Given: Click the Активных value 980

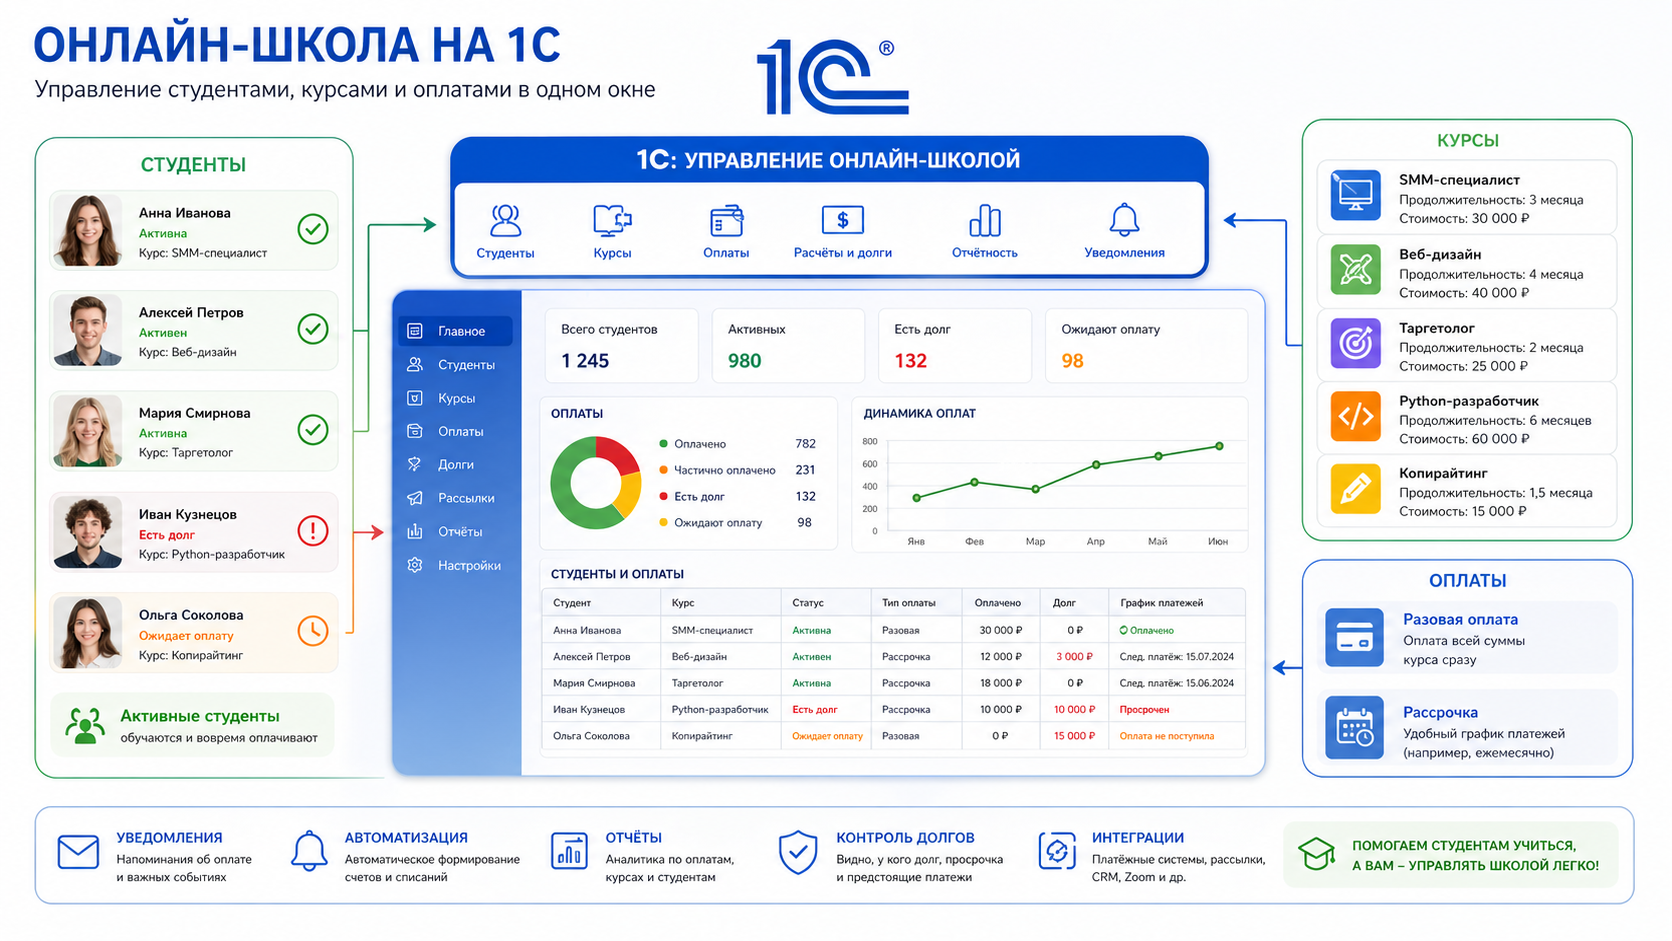Looking at the screenshot, I should [745, 361].
